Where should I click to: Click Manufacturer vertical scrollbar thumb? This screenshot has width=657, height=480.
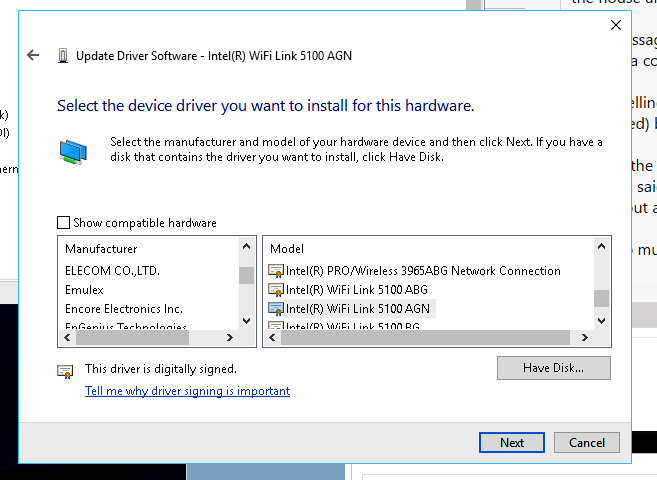pos(246,275)
